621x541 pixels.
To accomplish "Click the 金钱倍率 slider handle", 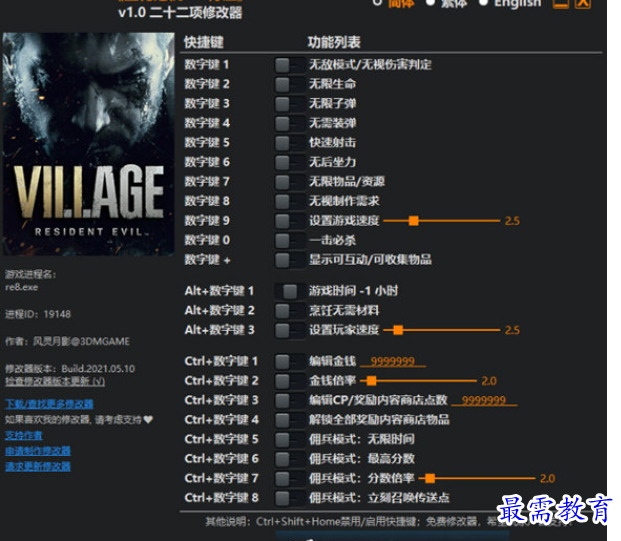I will tap(371, 381).
